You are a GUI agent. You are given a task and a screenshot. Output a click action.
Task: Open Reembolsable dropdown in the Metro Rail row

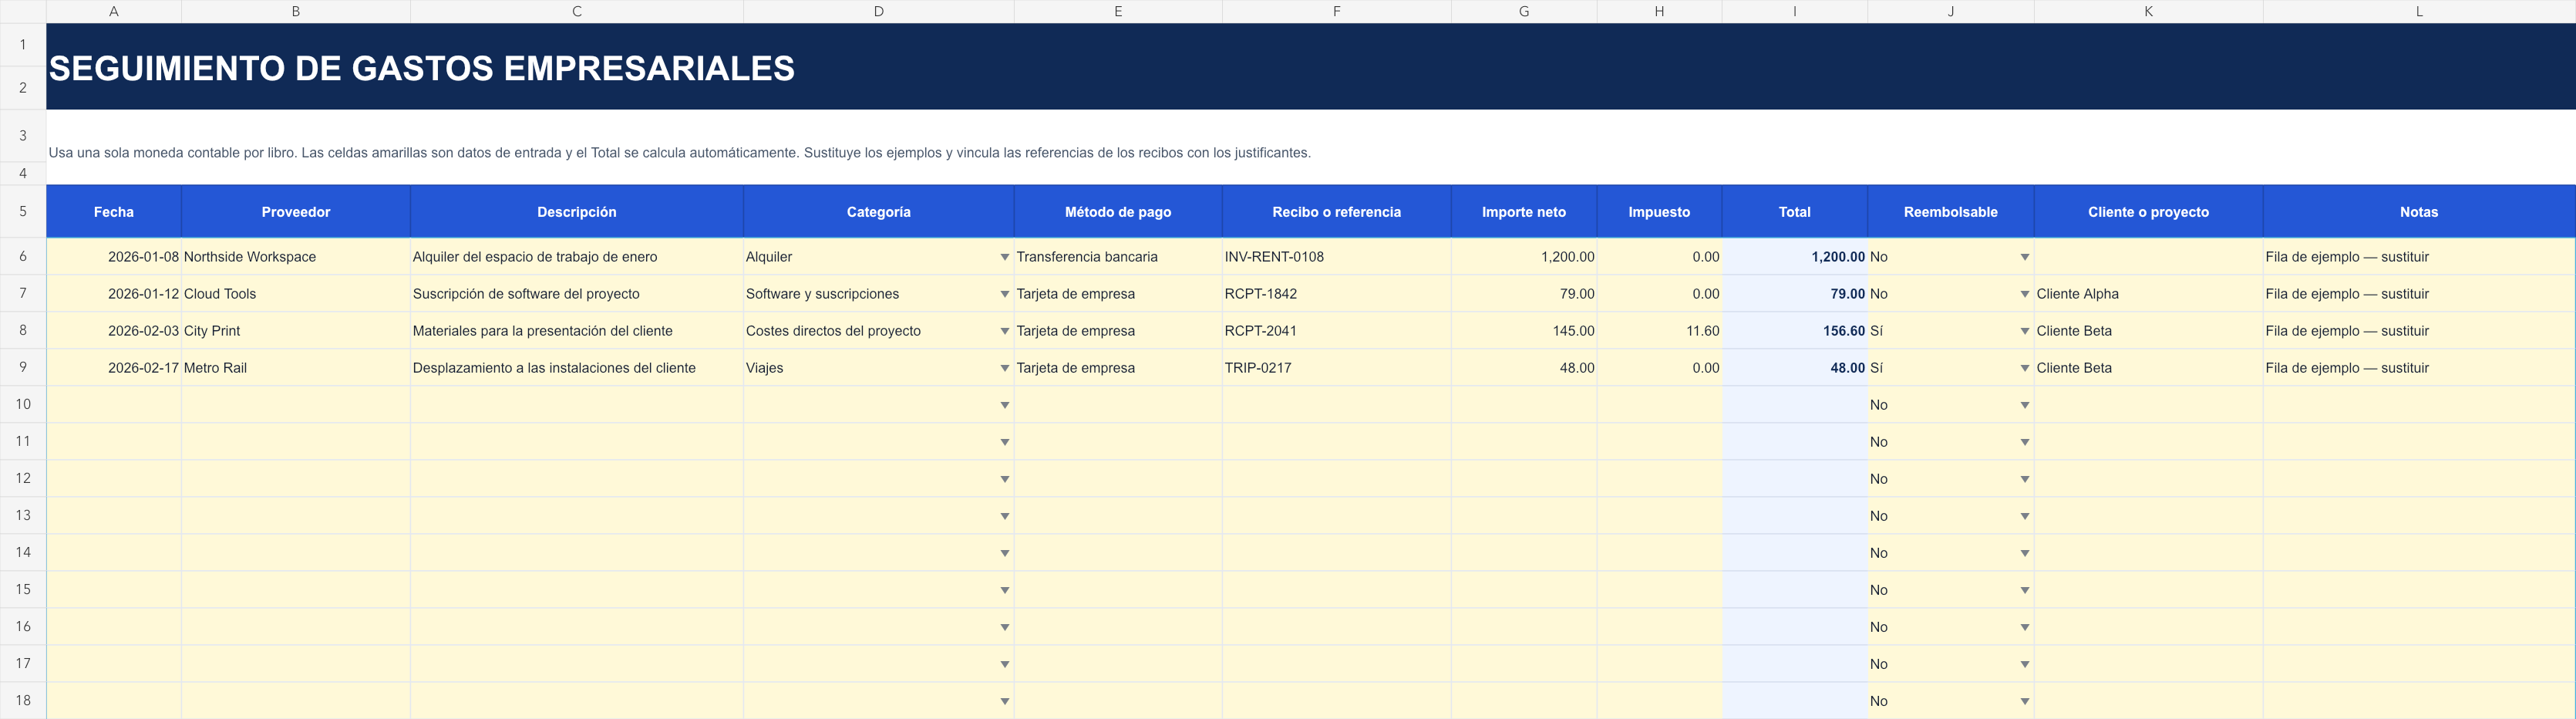2024,368
